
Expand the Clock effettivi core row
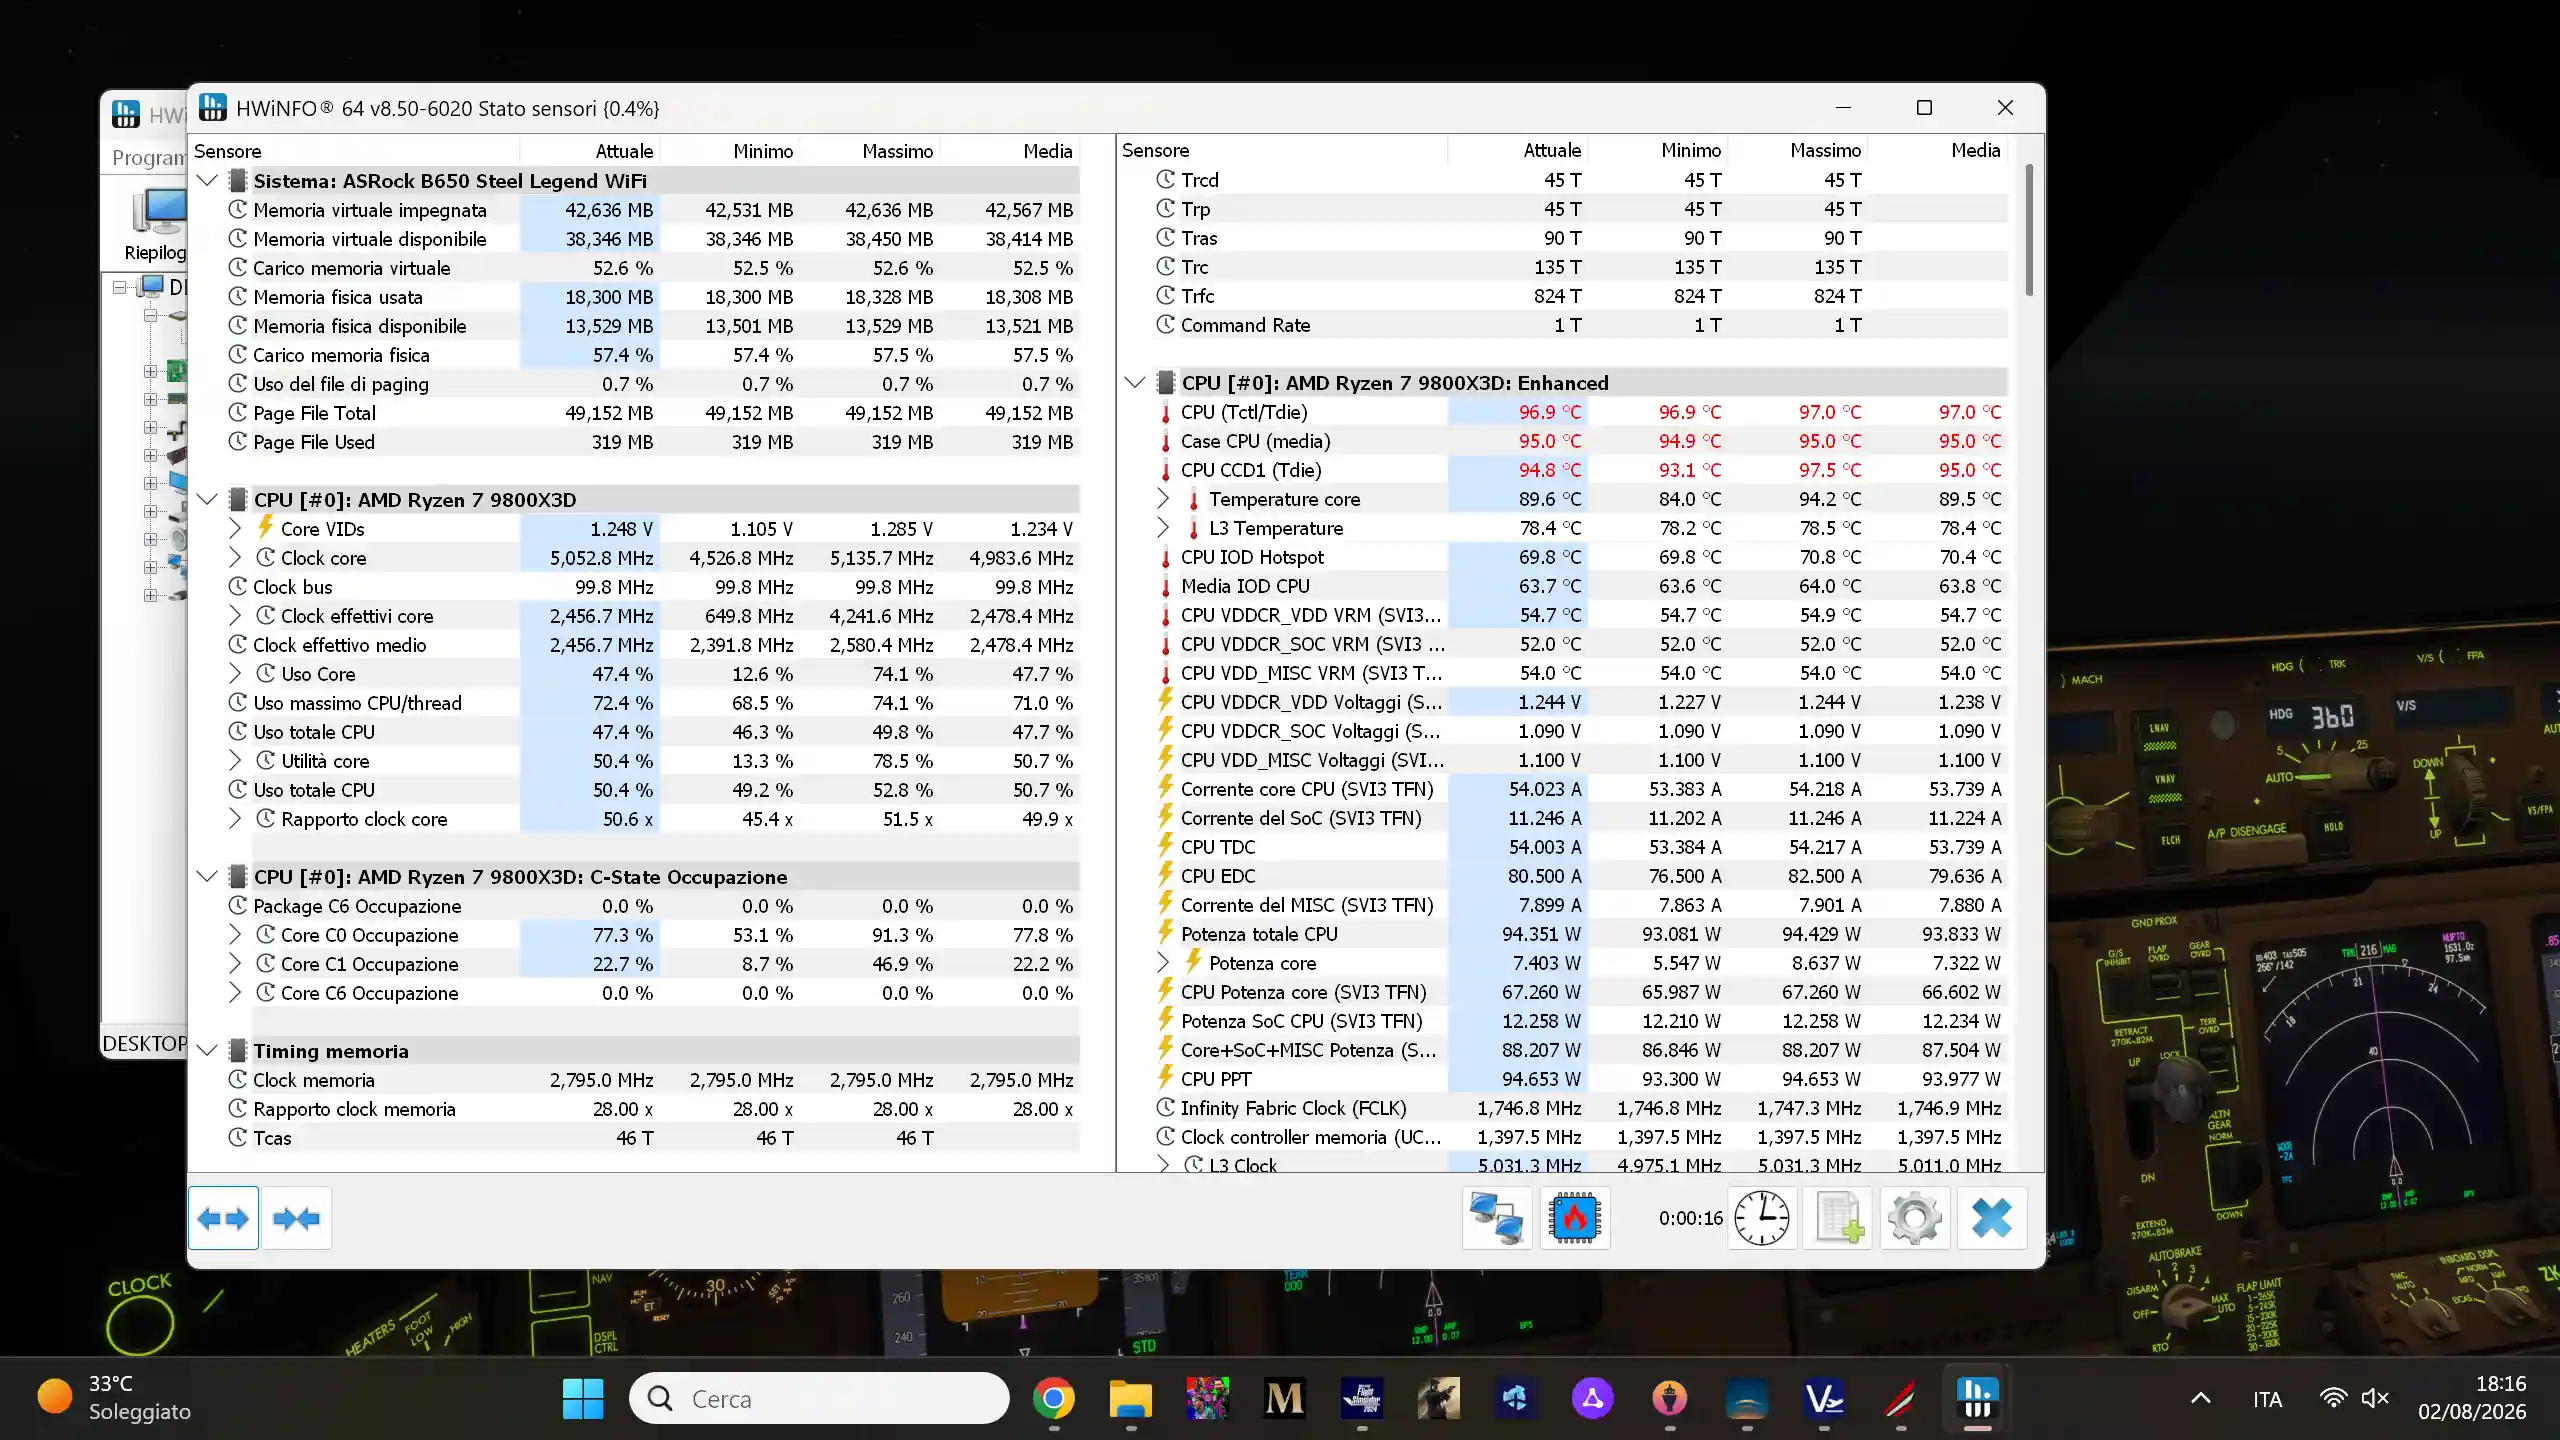click(235, 616)
